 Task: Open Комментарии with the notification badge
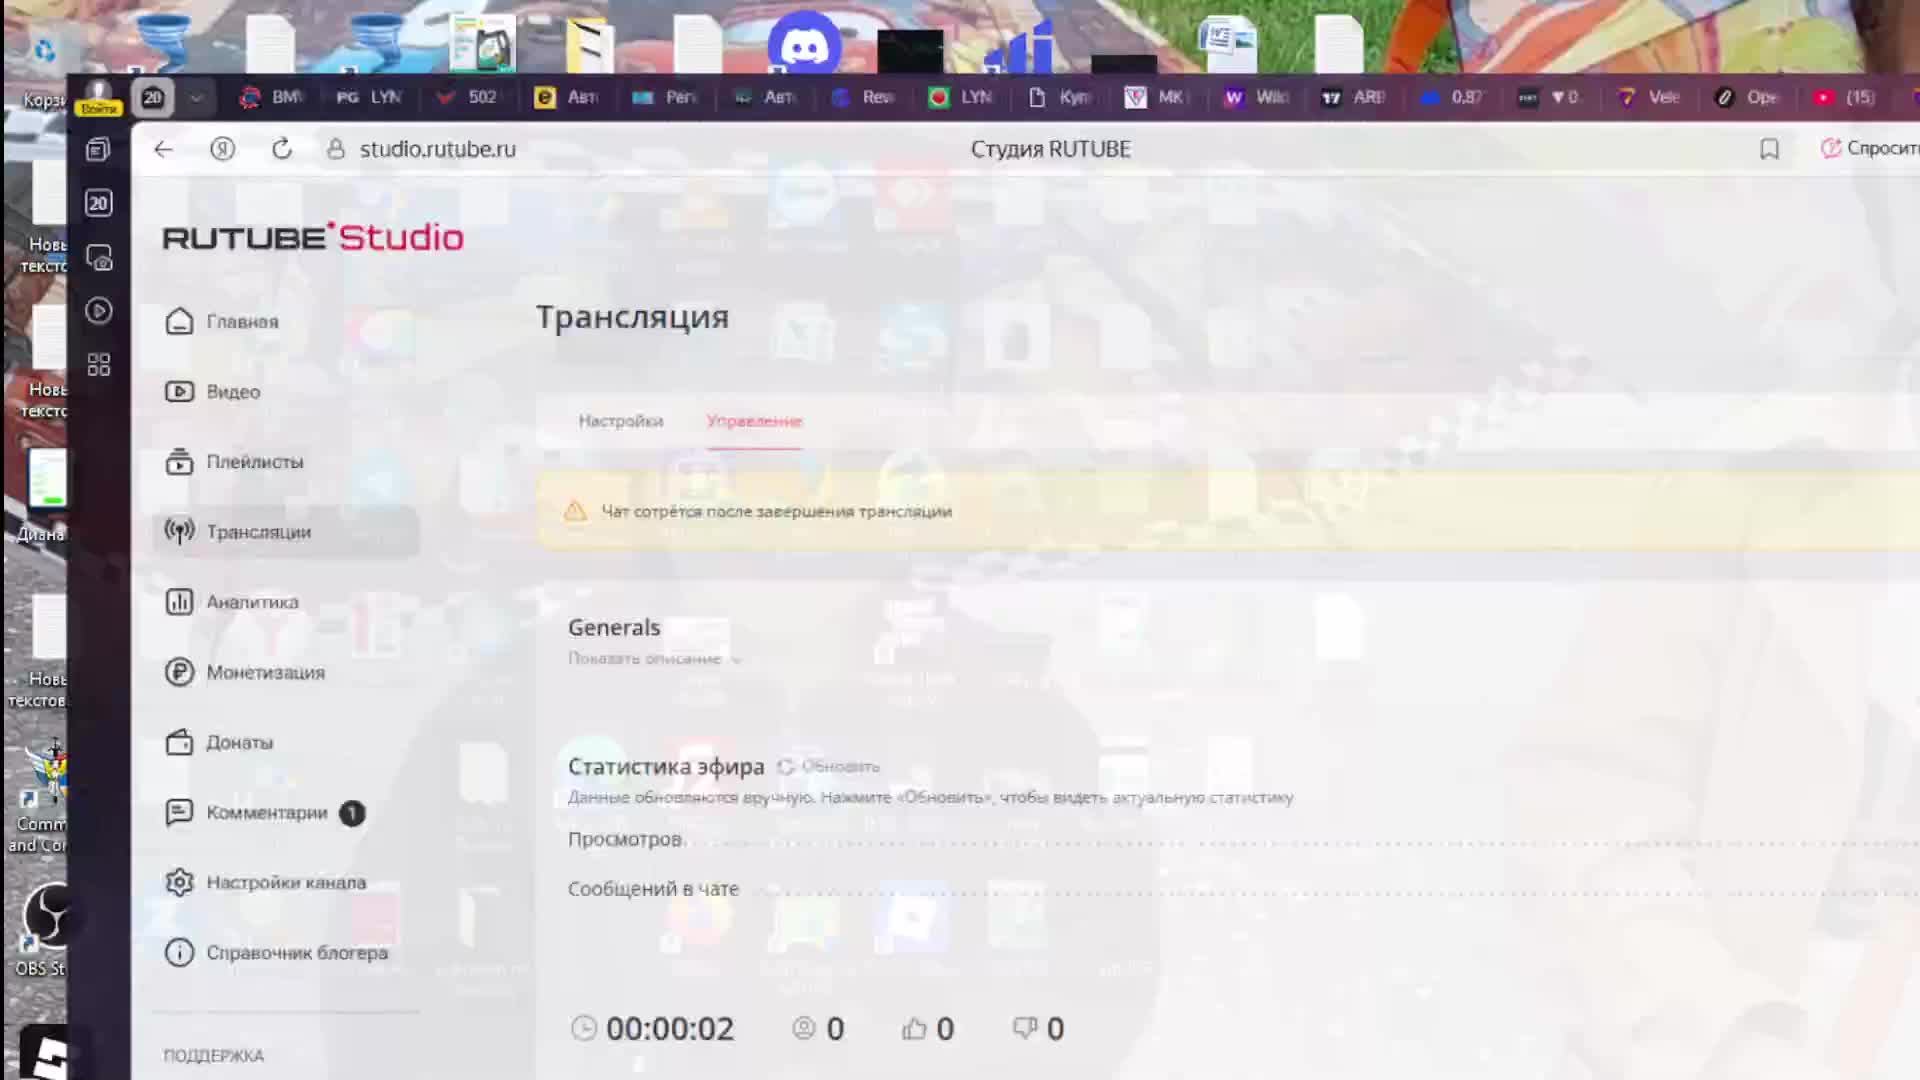point(266,813)
